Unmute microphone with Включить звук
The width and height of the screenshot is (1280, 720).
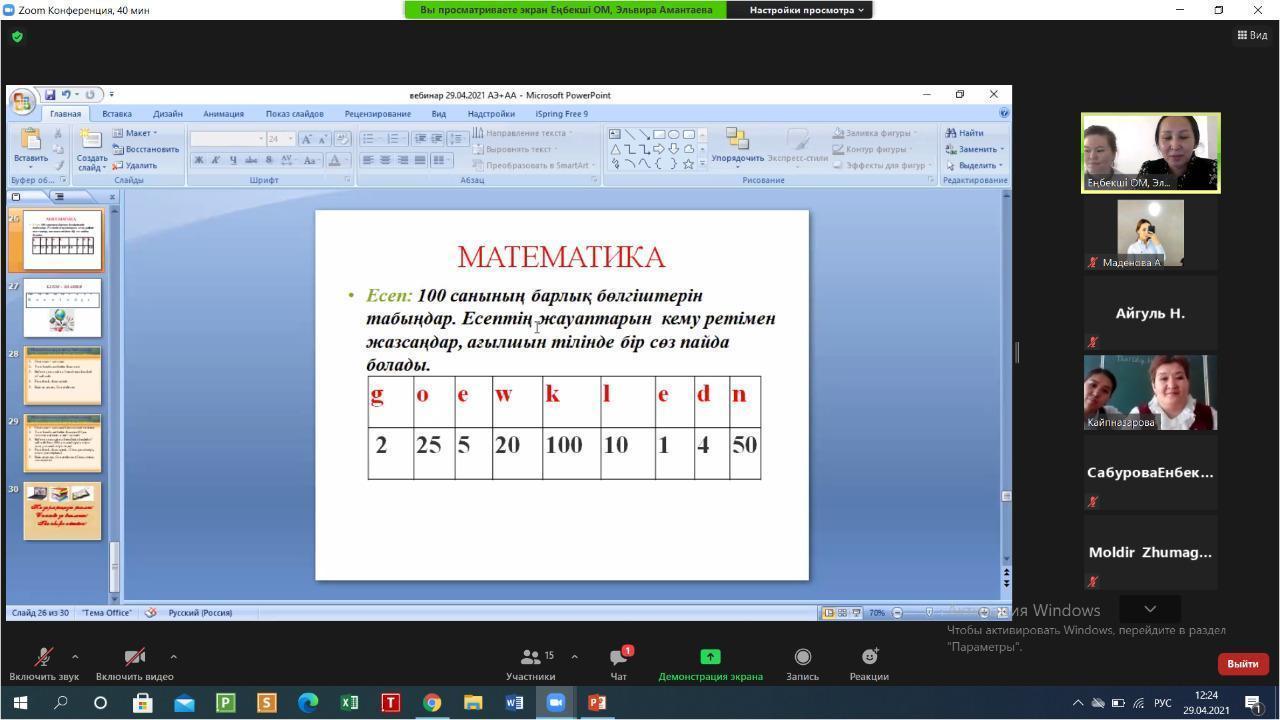pyautogui.click(x=43, y=657)
